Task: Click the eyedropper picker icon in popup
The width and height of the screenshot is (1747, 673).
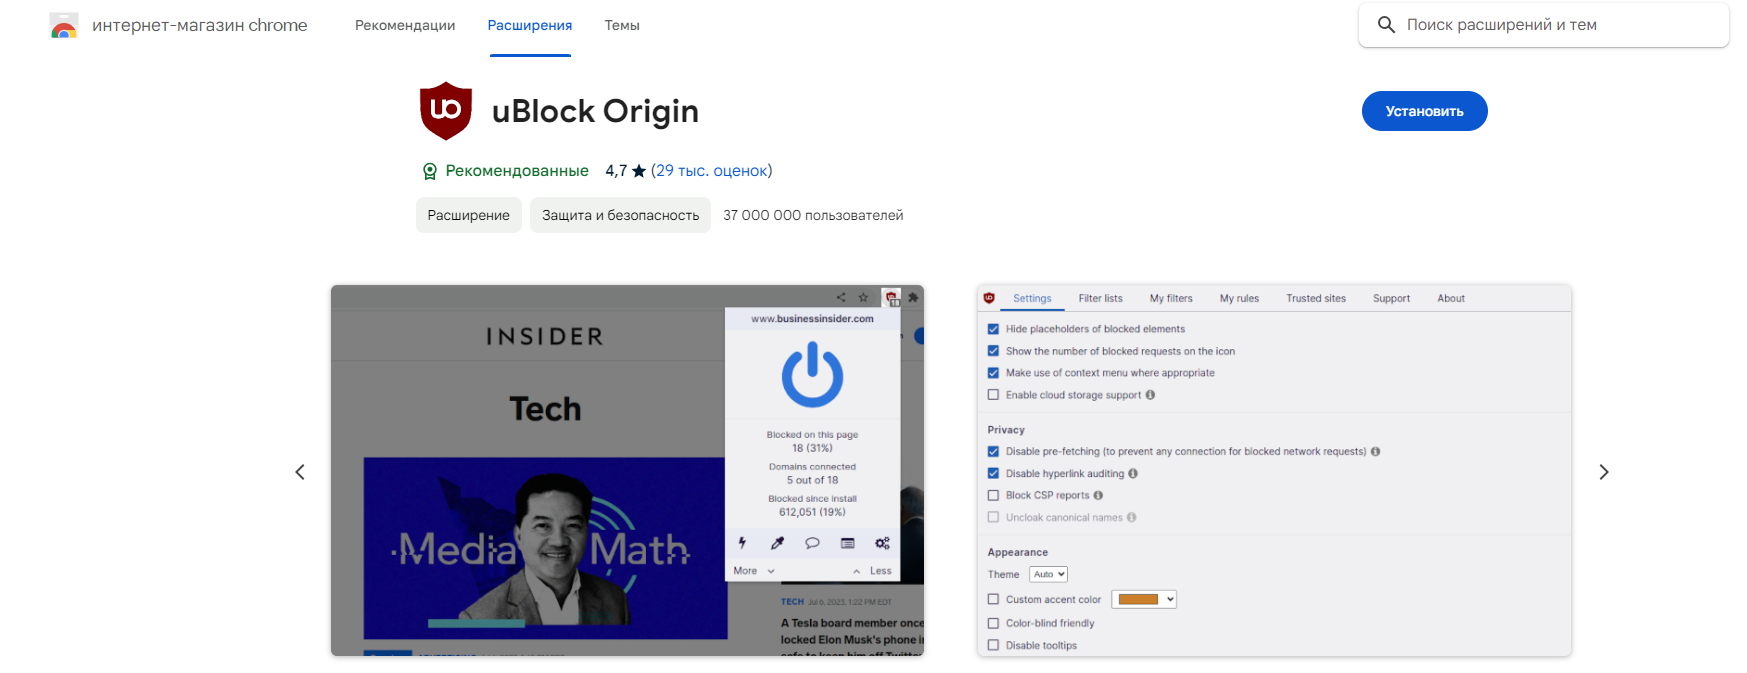Action: (777, 543)
